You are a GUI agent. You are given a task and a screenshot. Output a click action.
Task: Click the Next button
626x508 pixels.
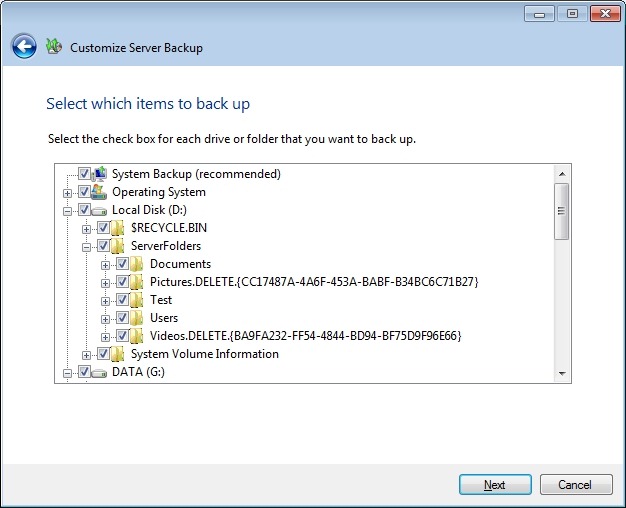[x=495, y=485]
